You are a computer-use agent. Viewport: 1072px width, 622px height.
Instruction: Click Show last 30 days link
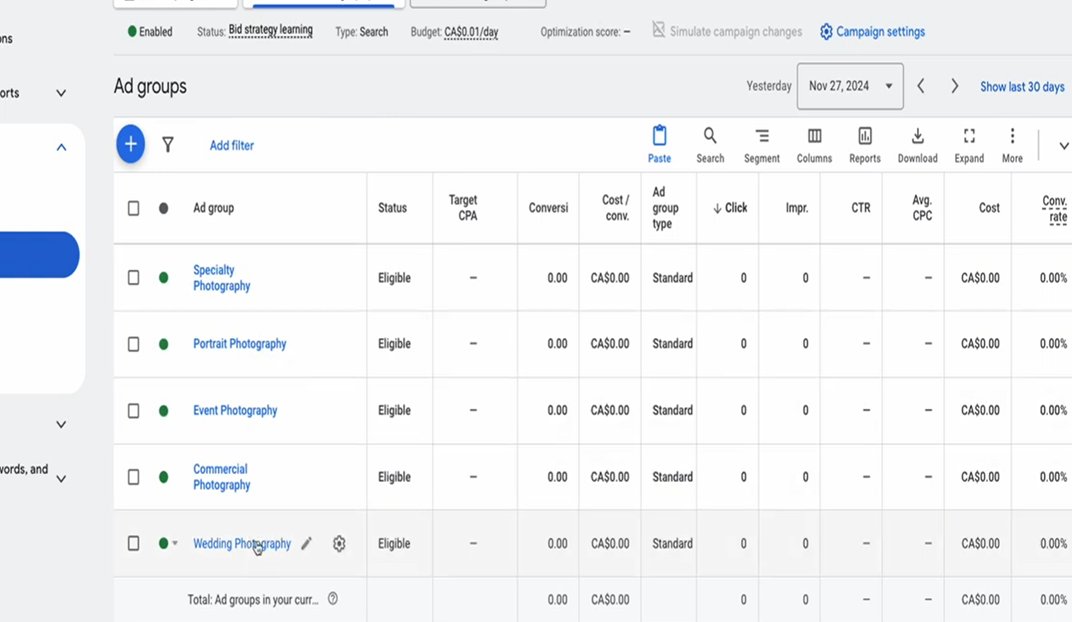pyautogui.click(x=1022, y=87)
